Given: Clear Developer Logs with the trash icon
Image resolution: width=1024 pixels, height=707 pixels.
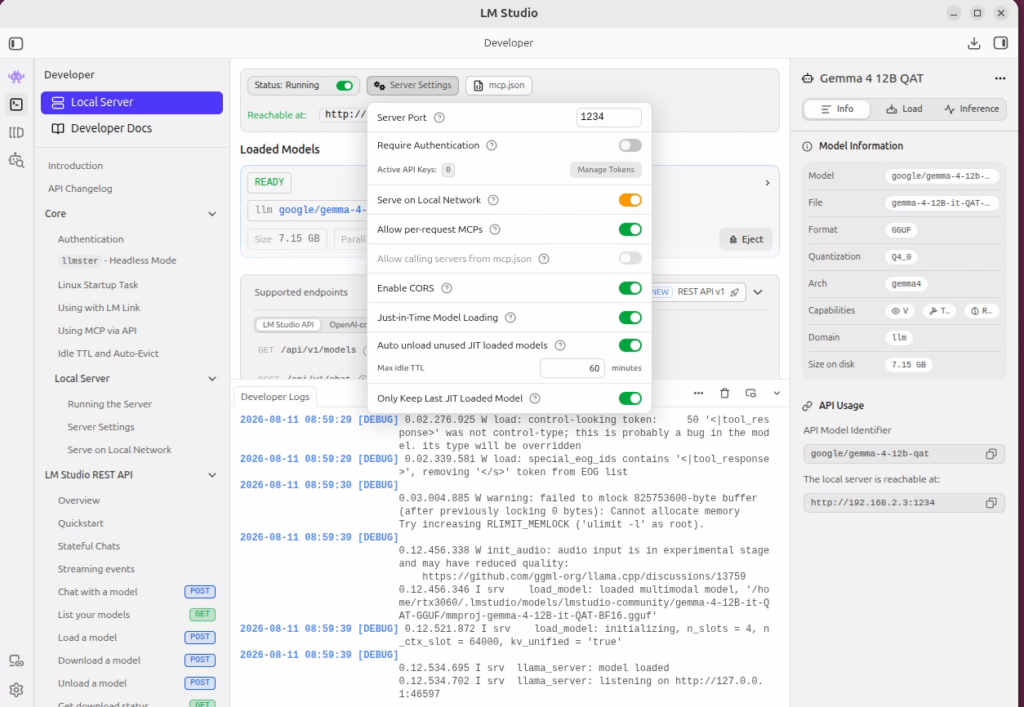Looking at the screenshot, I should pyautogui.click(x=724, y=393).
